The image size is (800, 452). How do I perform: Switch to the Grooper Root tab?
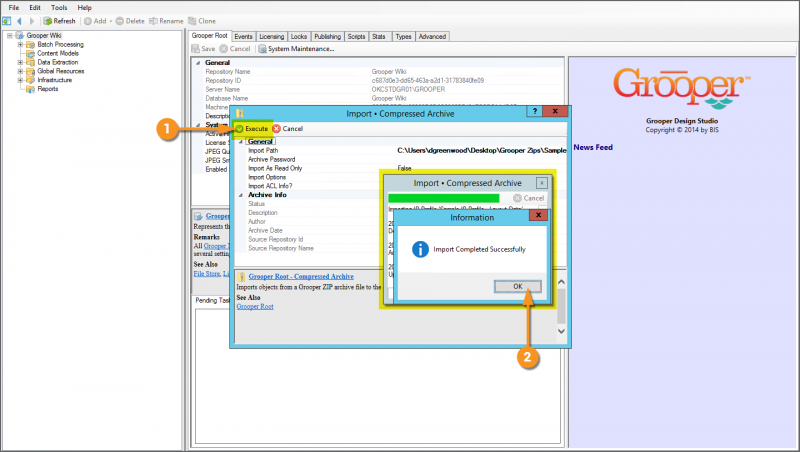pos(210,36)
